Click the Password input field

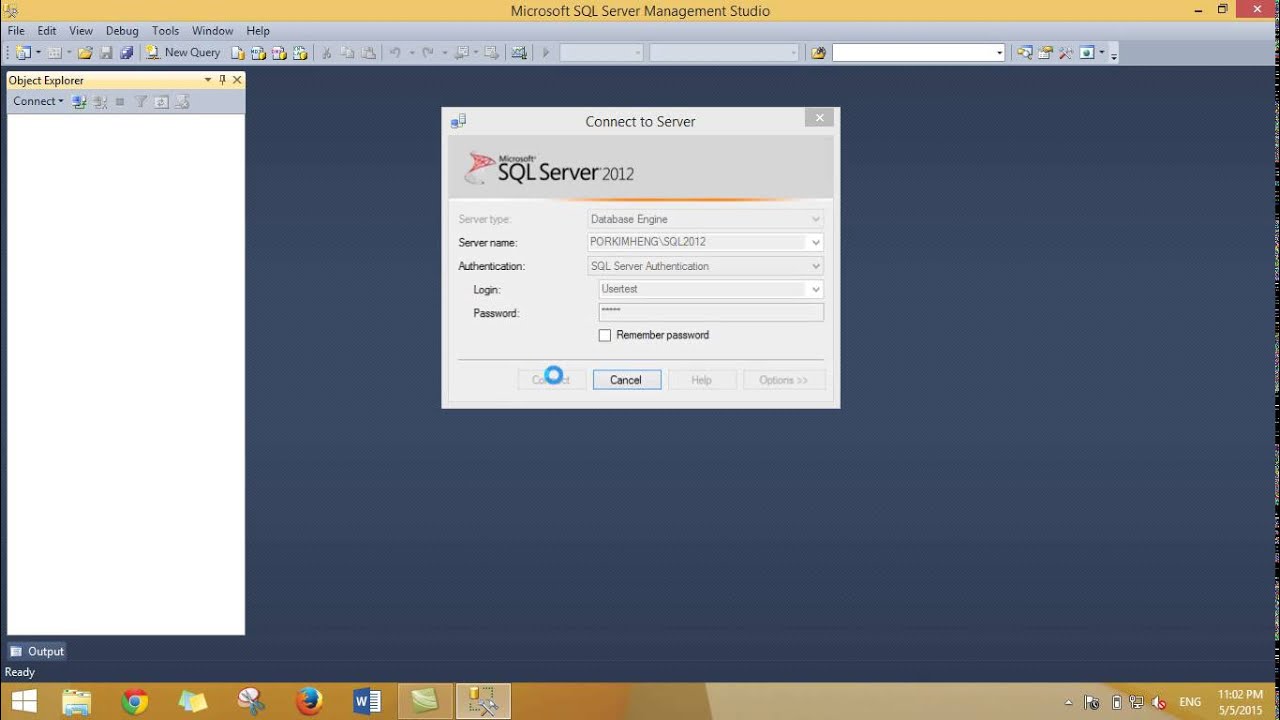[711, 312]
